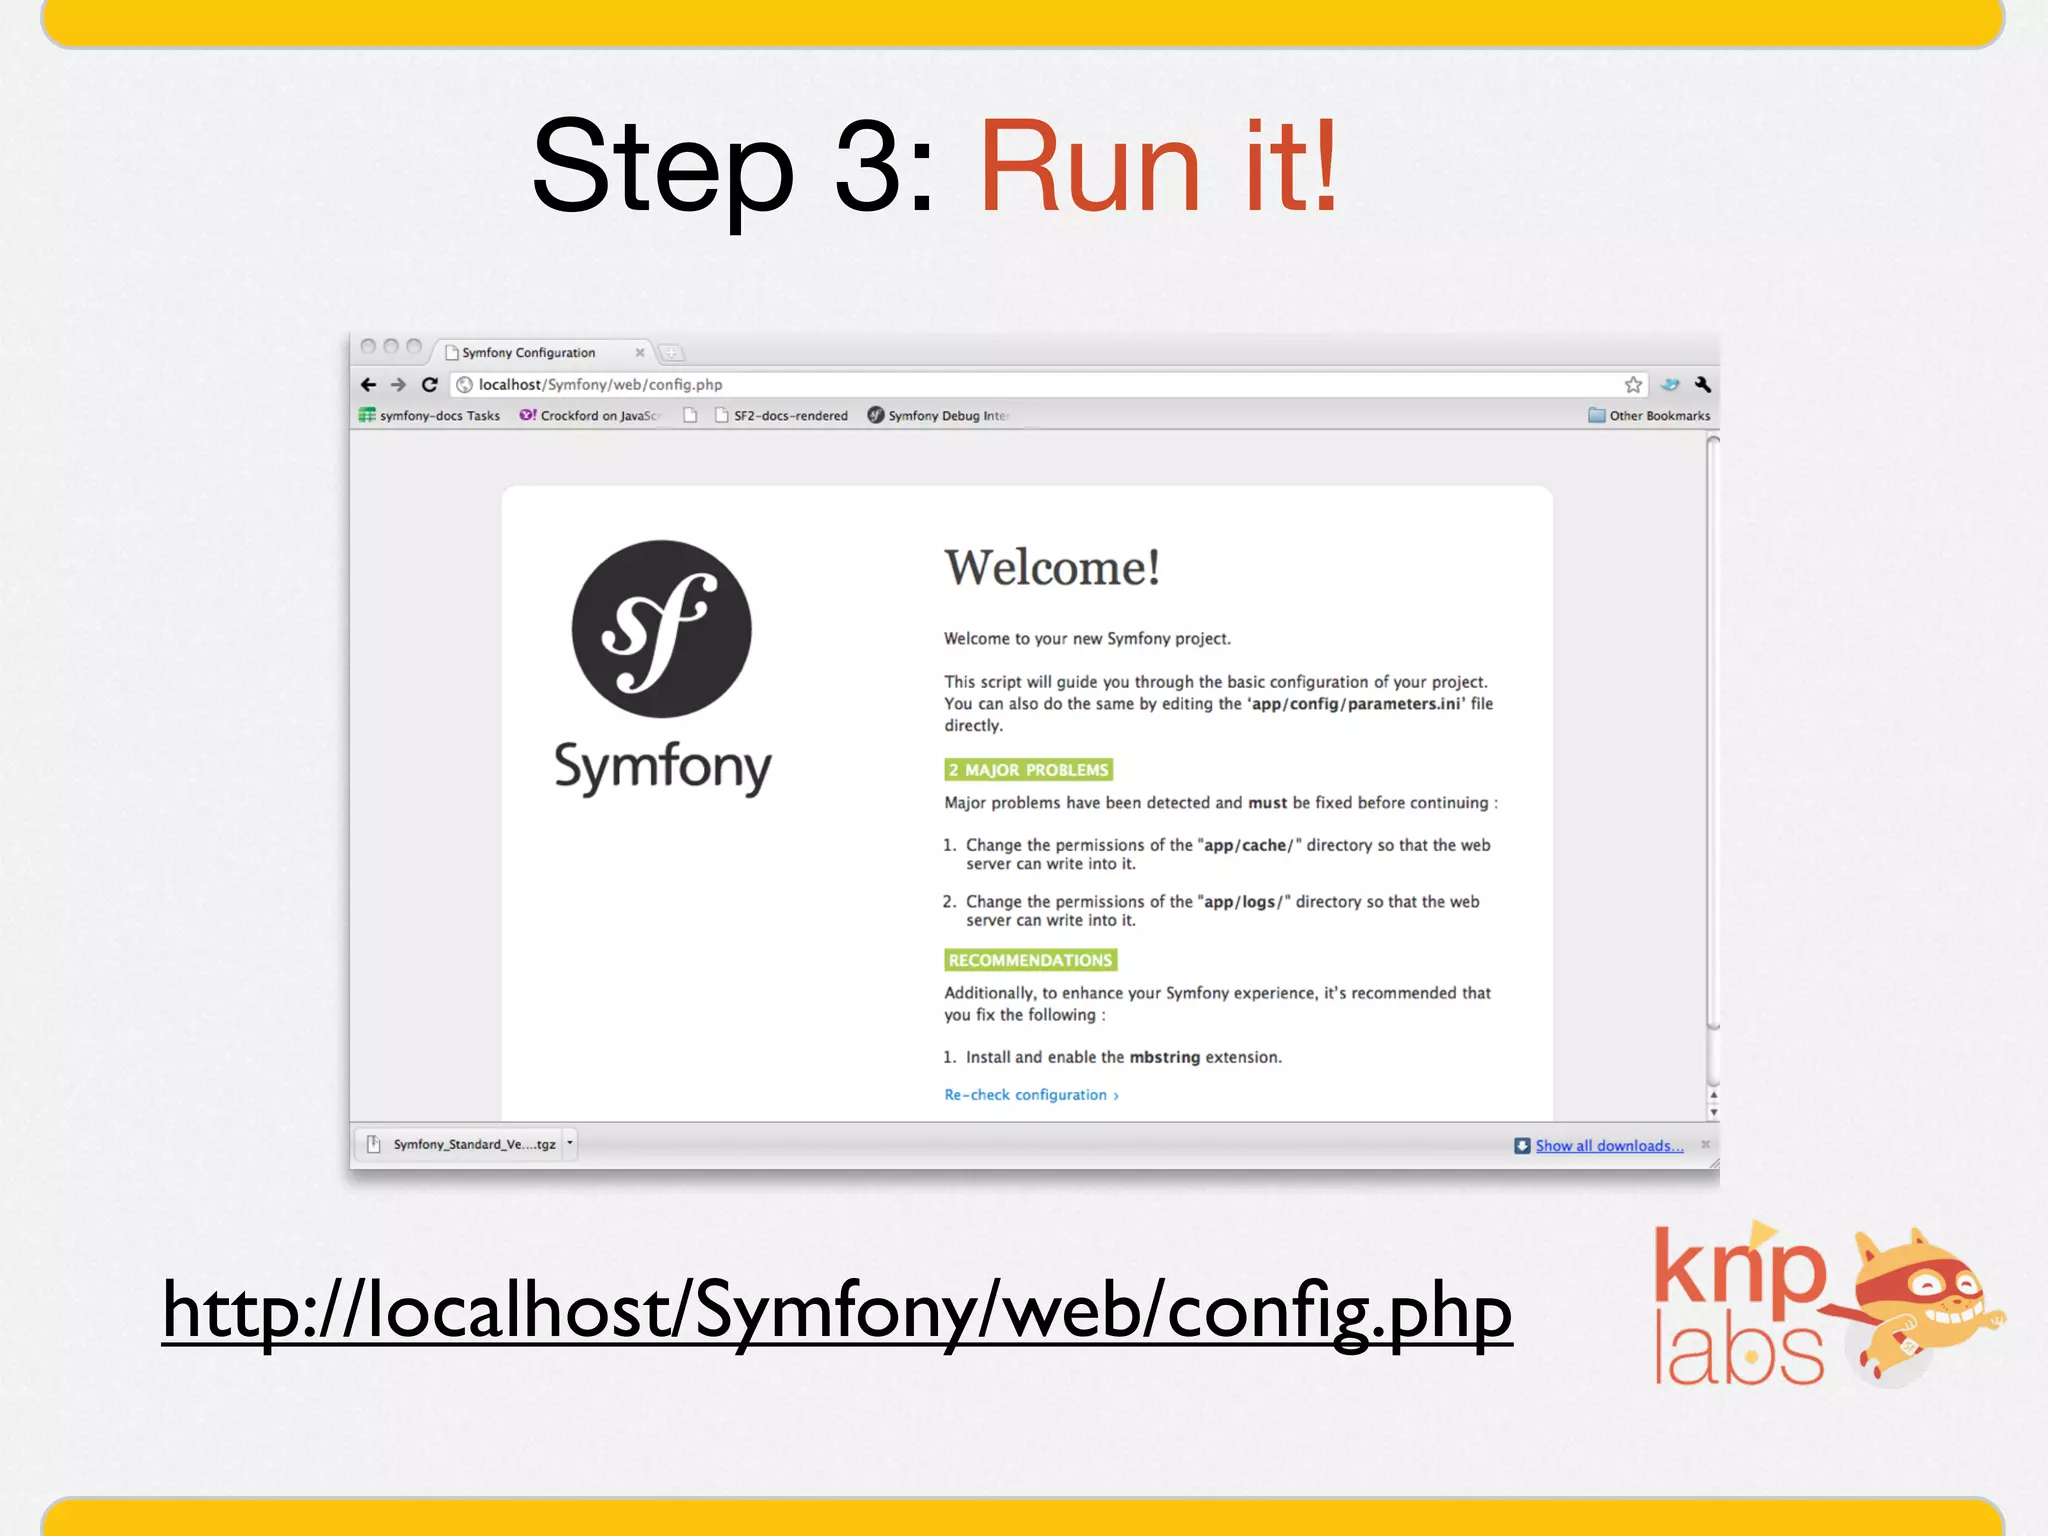Viewport: 2048px width, 1536px height.
Task: Click the bird extension icon
Action: click(x=1670, y=385)
